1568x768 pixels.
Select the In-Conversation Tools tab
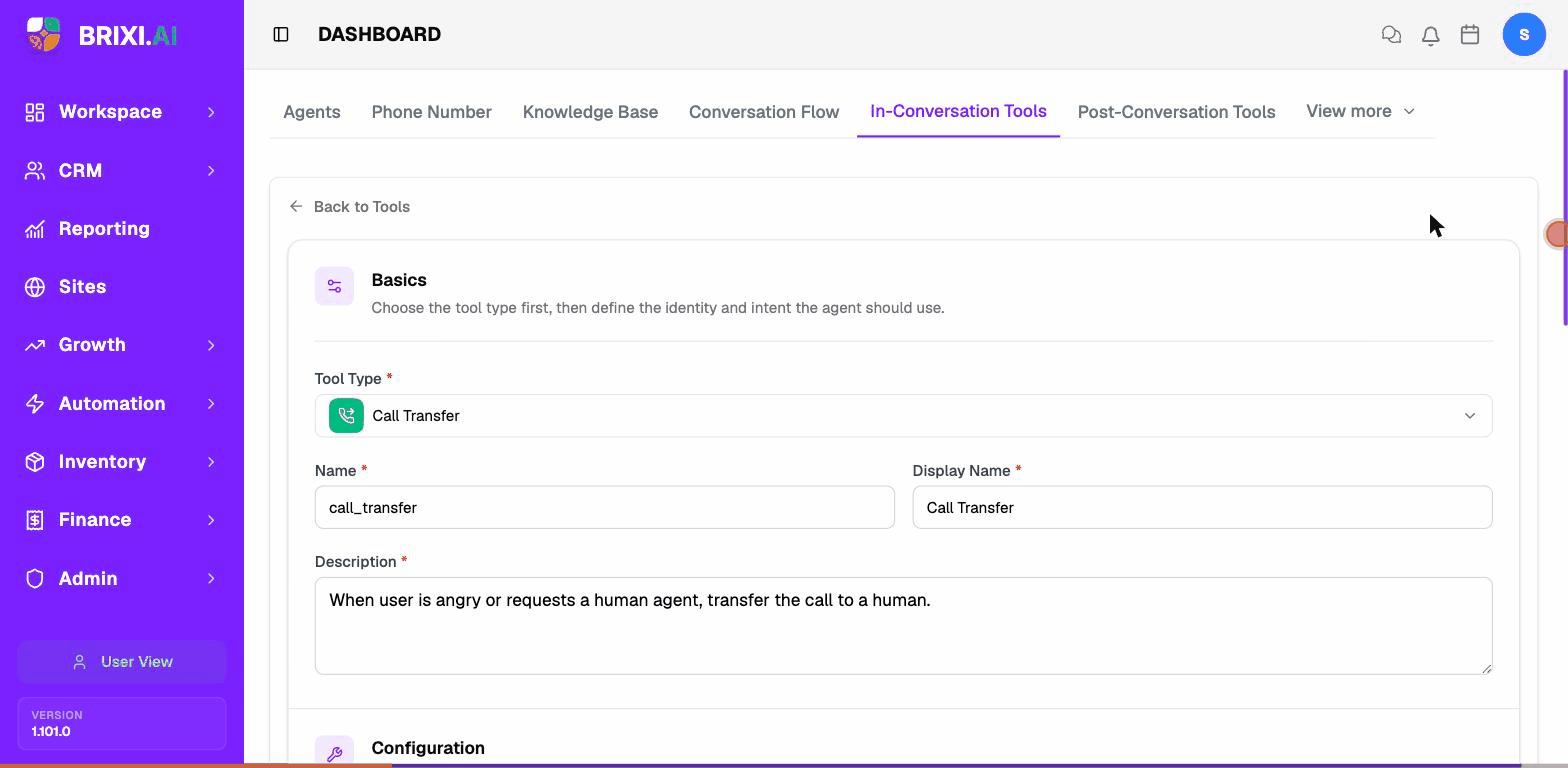click(x=958, y=111)
